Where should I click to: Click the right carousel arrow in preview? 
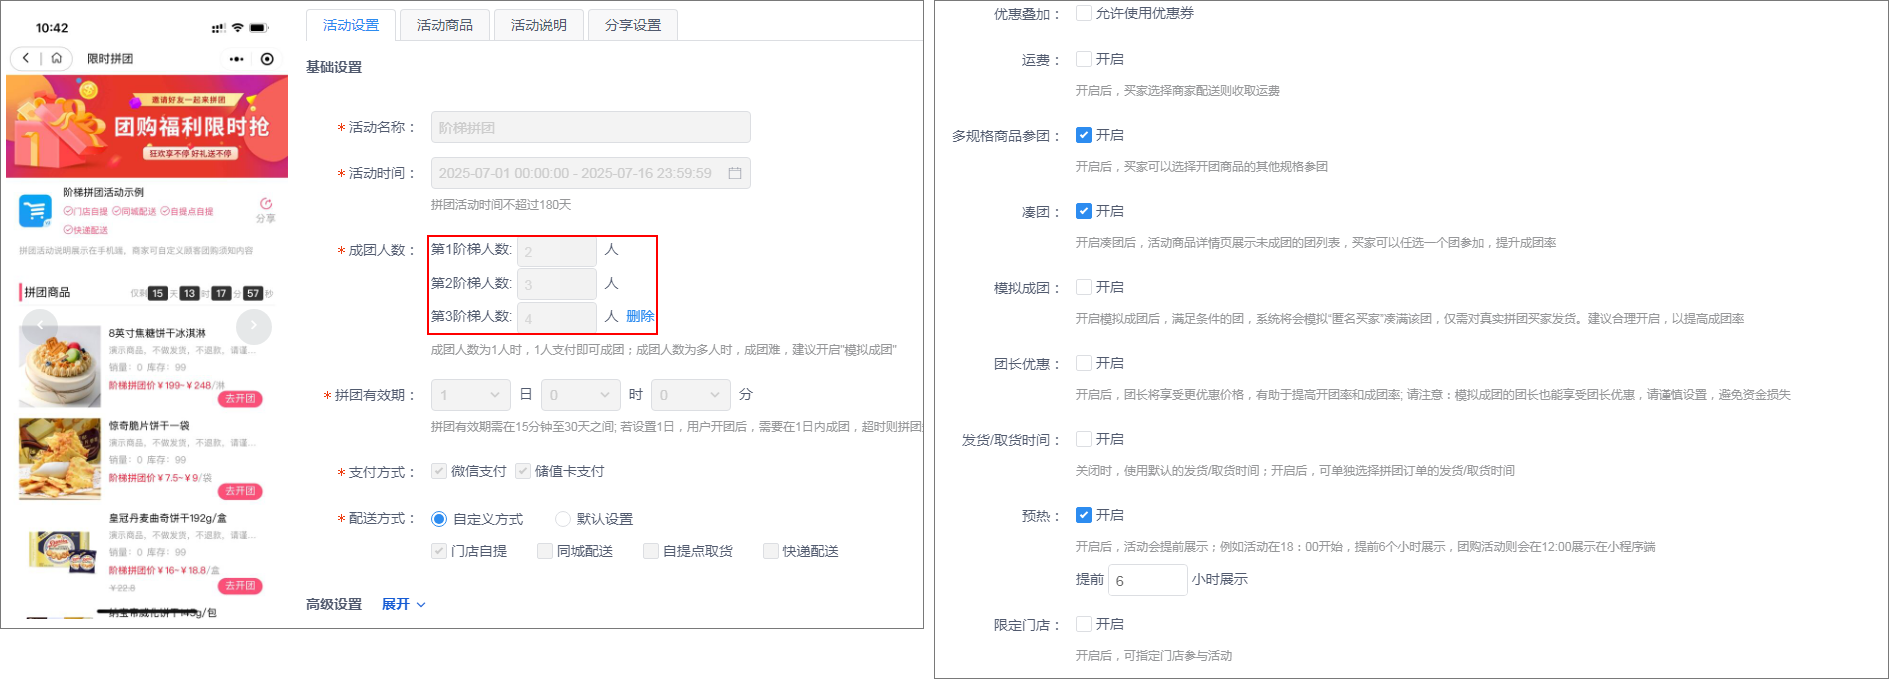tap(254, 326)
